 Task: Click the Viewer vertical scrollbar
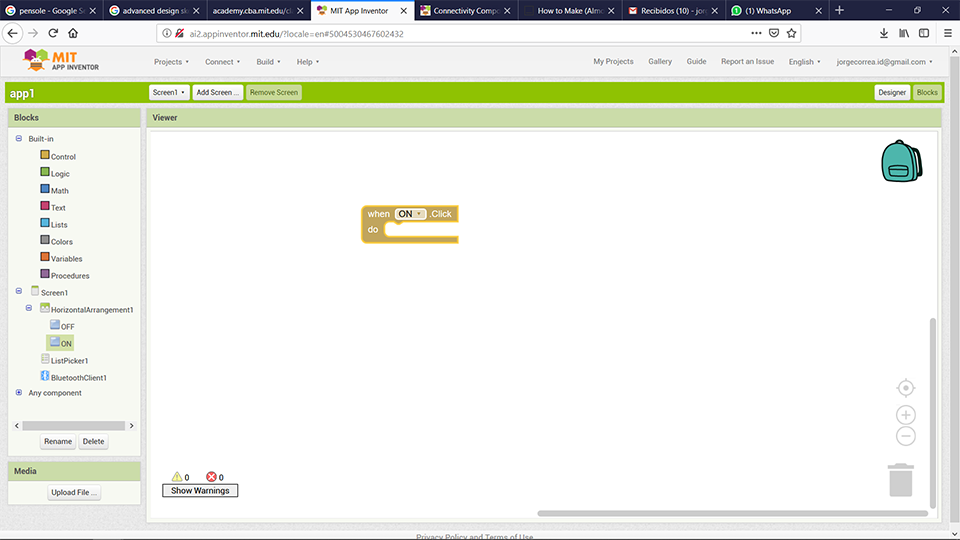[x=932, y=413]
